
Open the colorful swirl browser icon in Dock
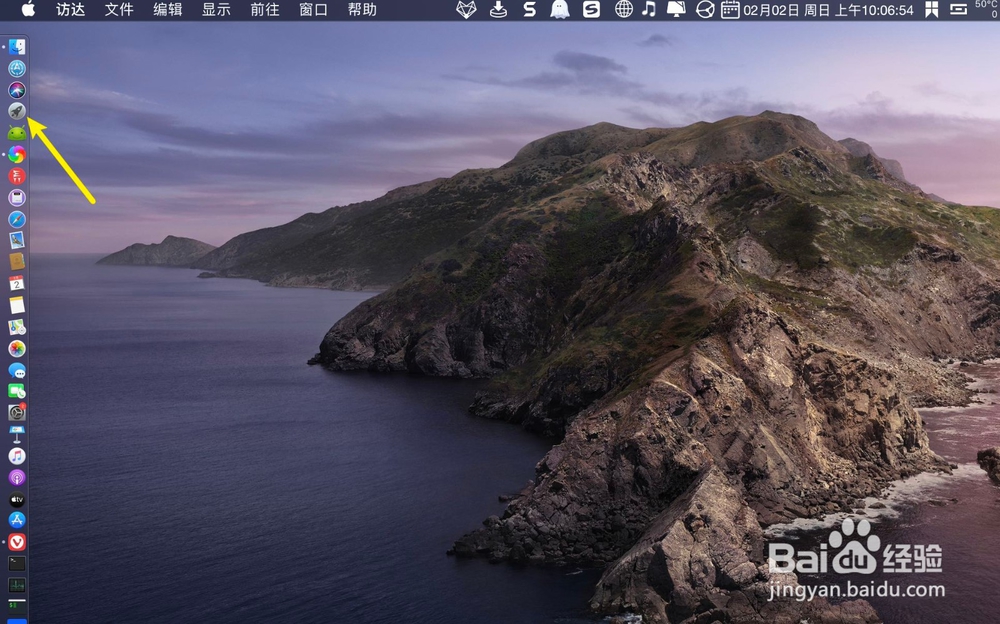(17, 154)
